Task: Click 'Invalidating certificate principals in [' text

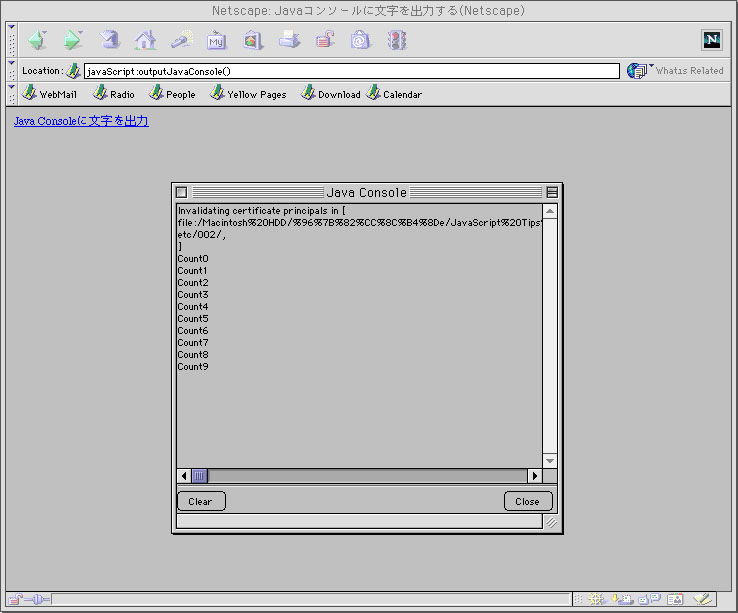Action: click(x=262, y=210)
